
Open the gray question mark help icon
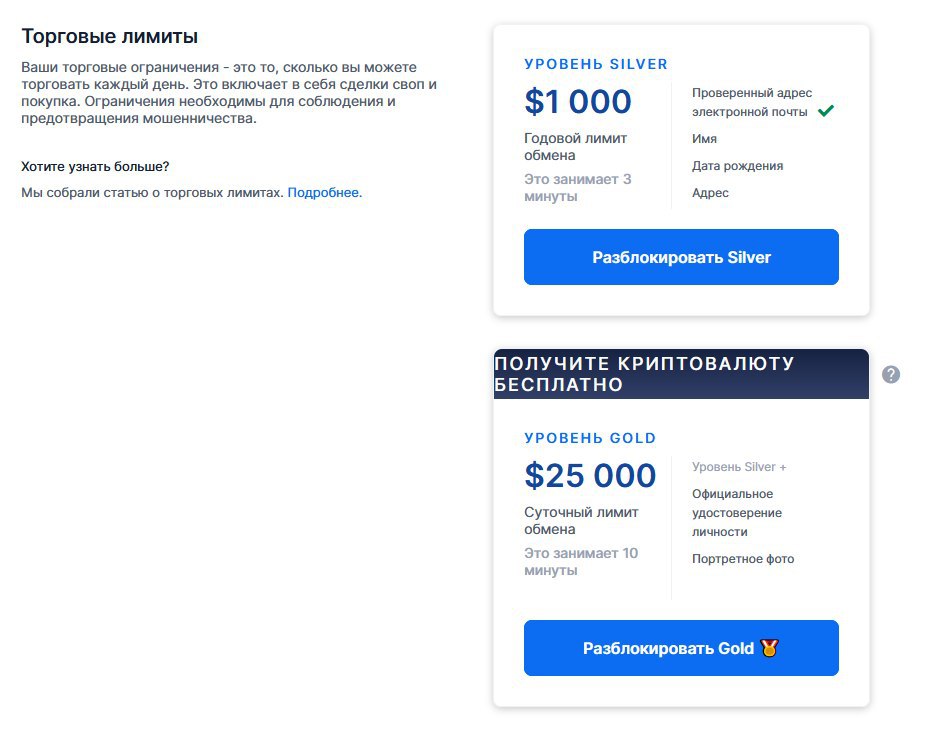click(891, 374)
